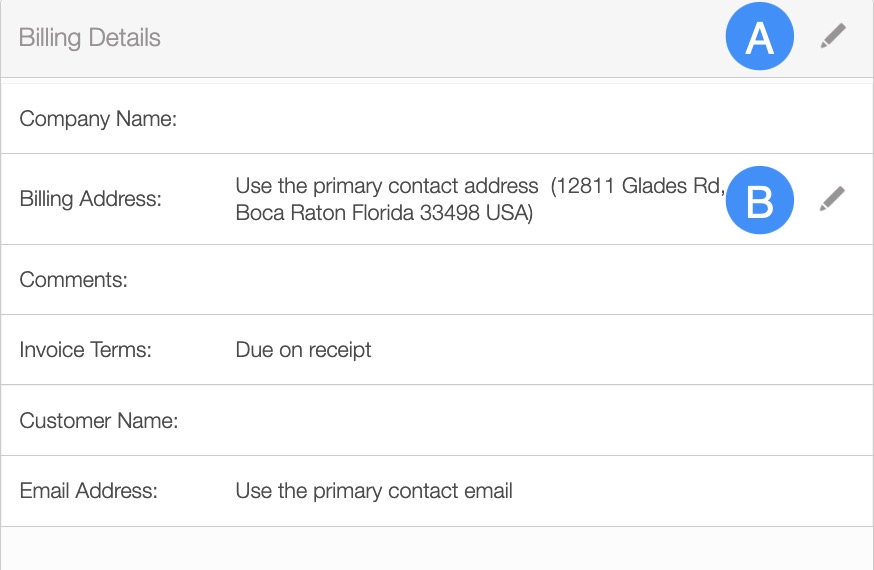Click the empty Company Name value area
The height and width of the screenshot is (570, 874).
[500, 119]
